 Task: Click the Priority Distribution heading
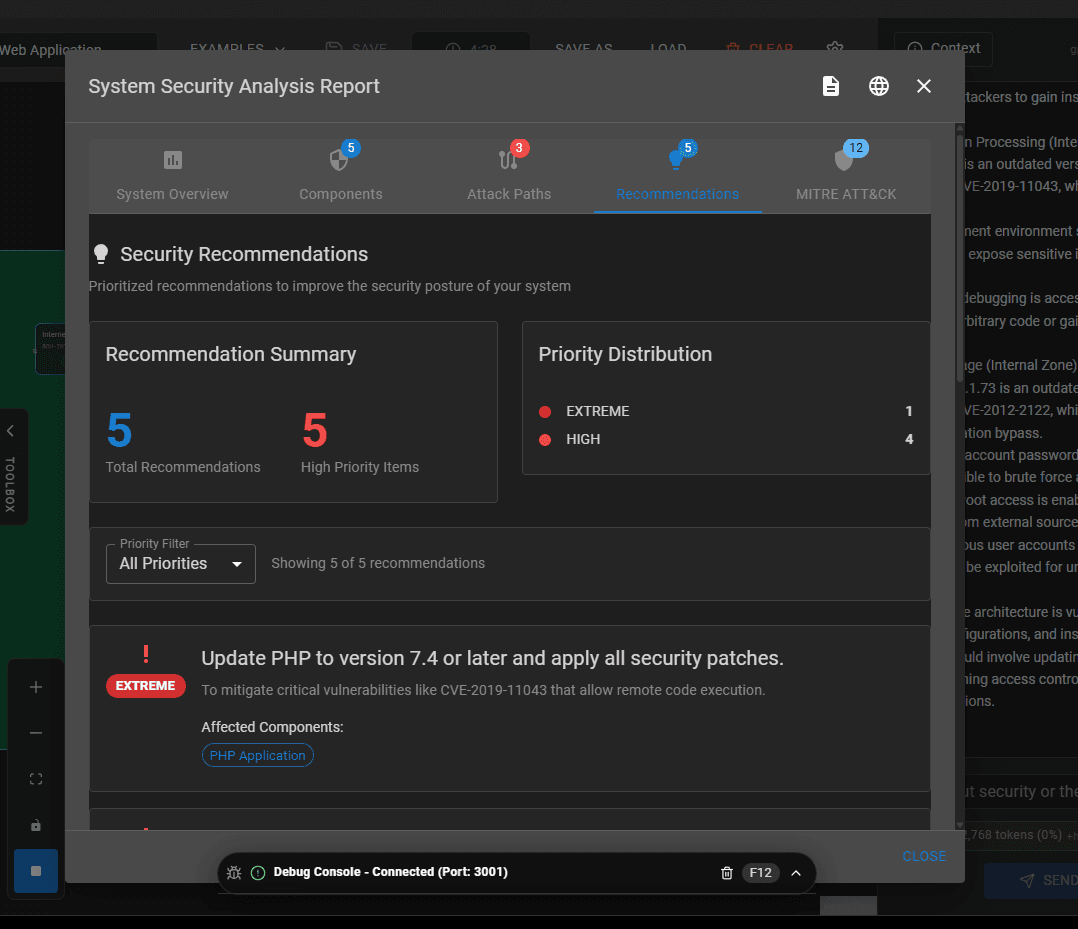(x=625, y=354)
